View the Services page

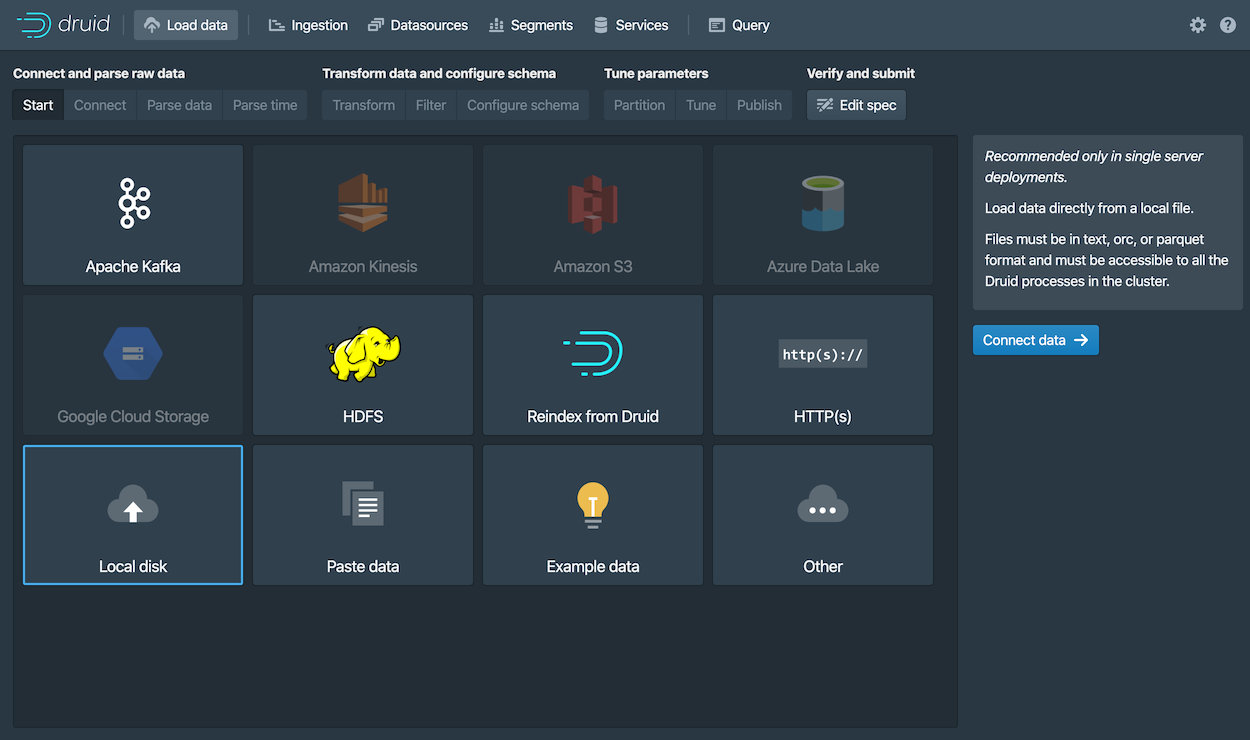coord(631,24)
